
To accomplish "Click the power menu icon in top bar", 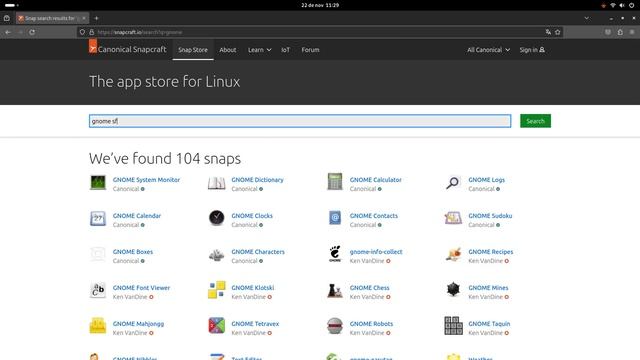I will coord(631,5).
